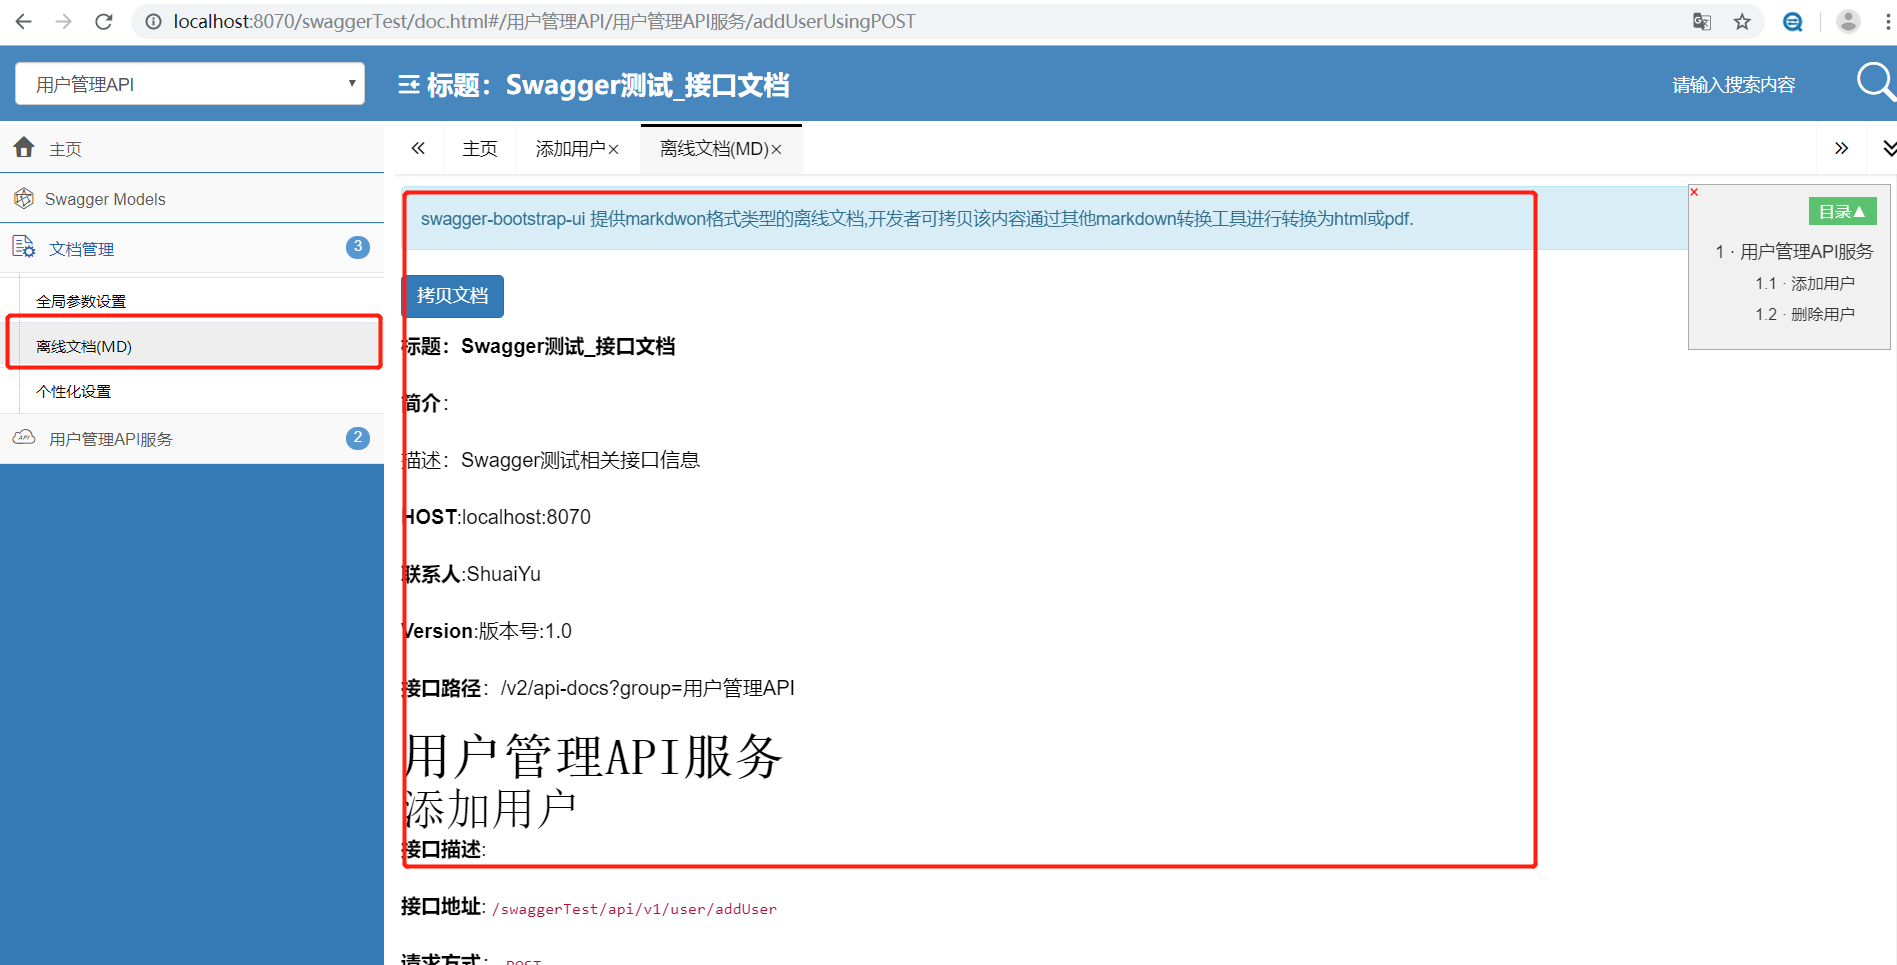The width and height of the screenshot is (1897, 965).
Task: Click the 用户管理API服务 heading in document
Action: tap(593, 756)
